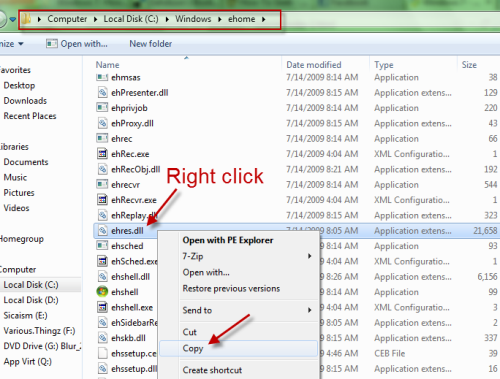Open Videos library in sidebar
Image resolution: width=500 pixels, height=379 pixels.
pos(16,208)
